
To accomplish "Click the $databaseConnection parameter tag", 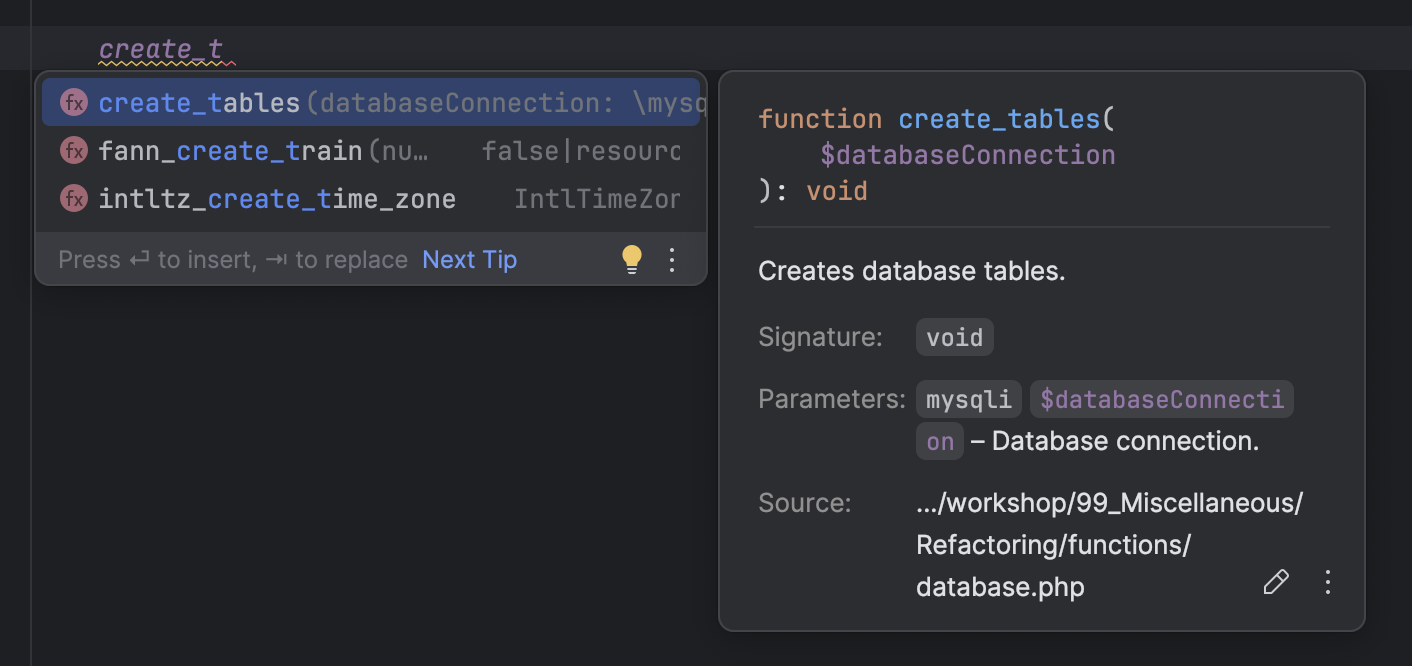I will click(1161, 398).
